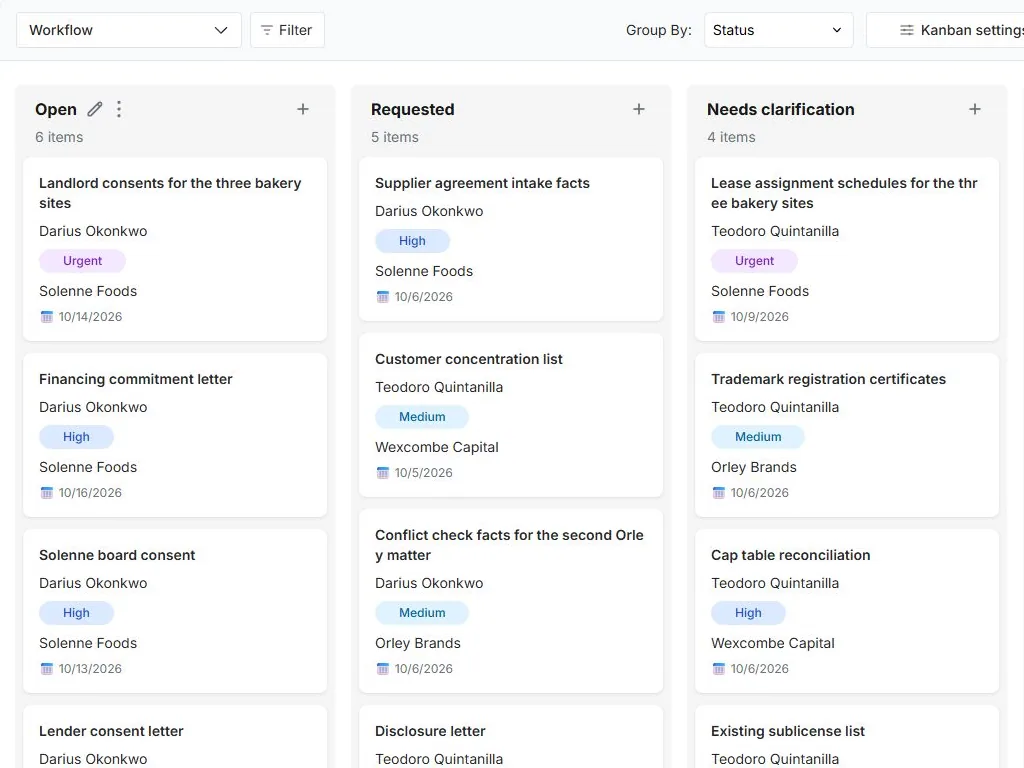Image resolution: width=1024 pixels, height=768 pixels.
Task: Edit the Open column name pencil icon
Action: [95, 109]
